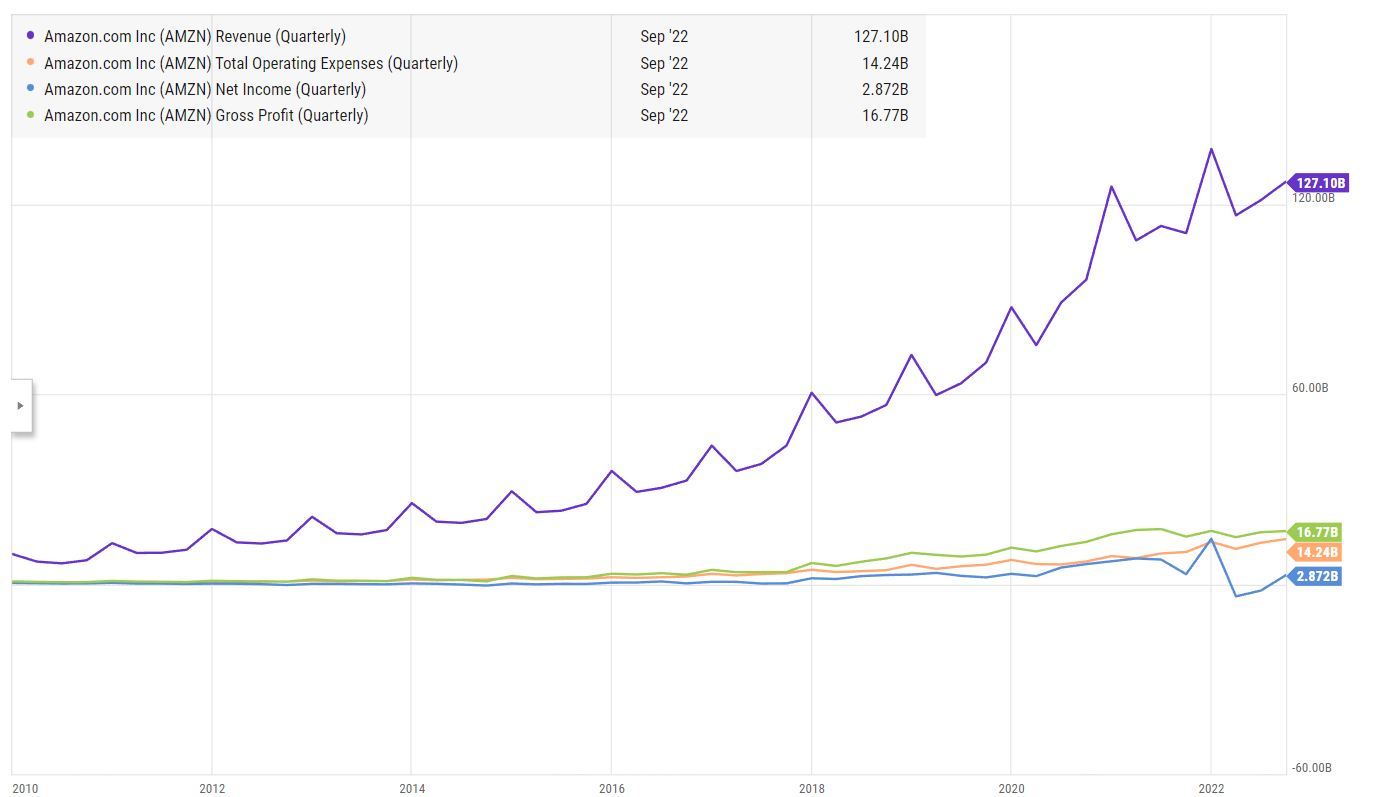Screen dimensions: 1392x797
Task: Select the Total Operating Expenses (Quarterly) legend label
Action: [251, 63]
